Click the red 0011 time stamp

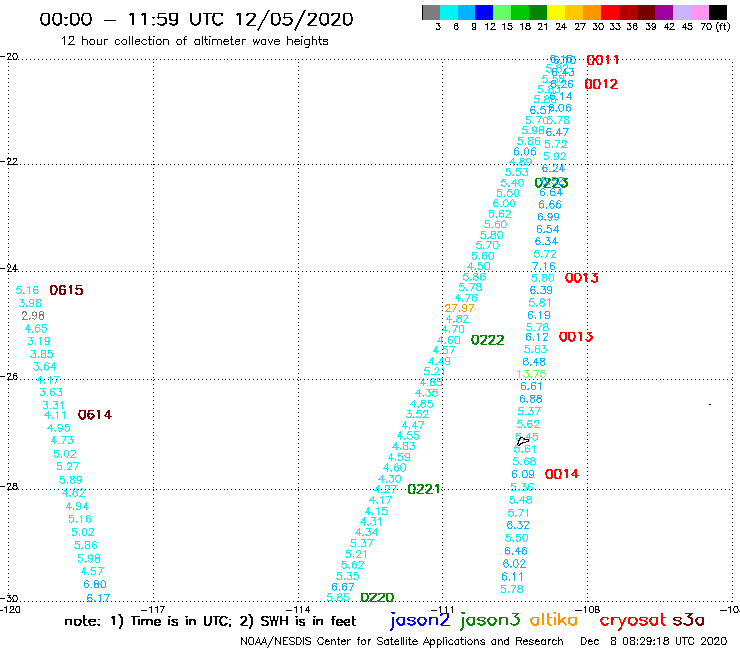[603, 60]
